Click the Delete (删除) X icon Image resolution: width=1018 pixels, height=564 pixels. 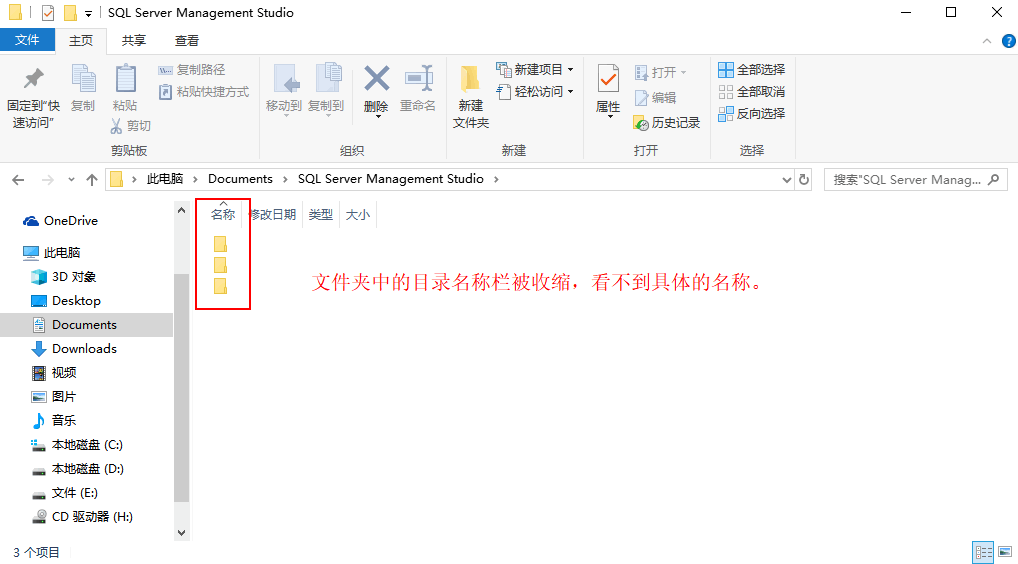point(377,79)
